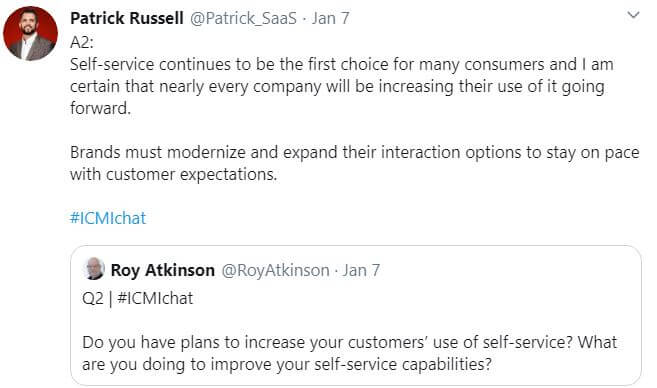
Task: Open the Roy Atkinson name in quoted tweet
Action: click(x=163, y=270)
